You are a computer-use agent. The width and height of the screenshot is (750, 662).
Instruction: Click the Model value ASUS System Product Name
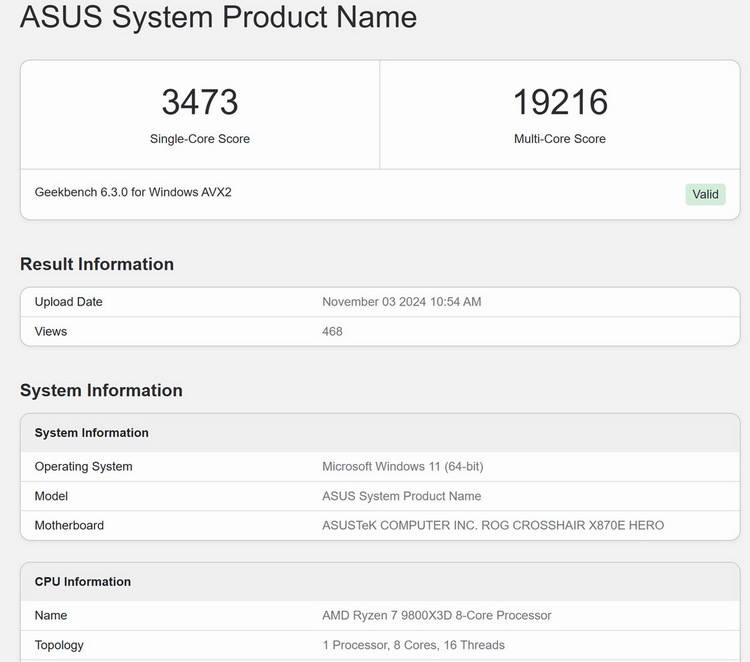pyautogui.click(x=401, y=496)
